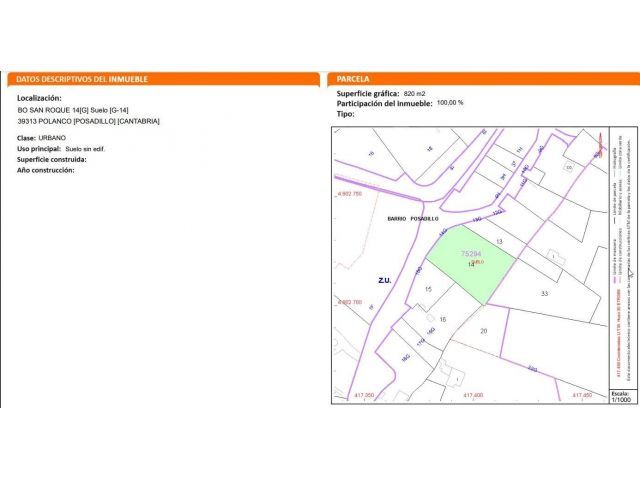The width and height of the screenshot is (640, 480).
Task: Click the 'Tipo:' label
Action: pyautogui.click(x=346, y=114)
